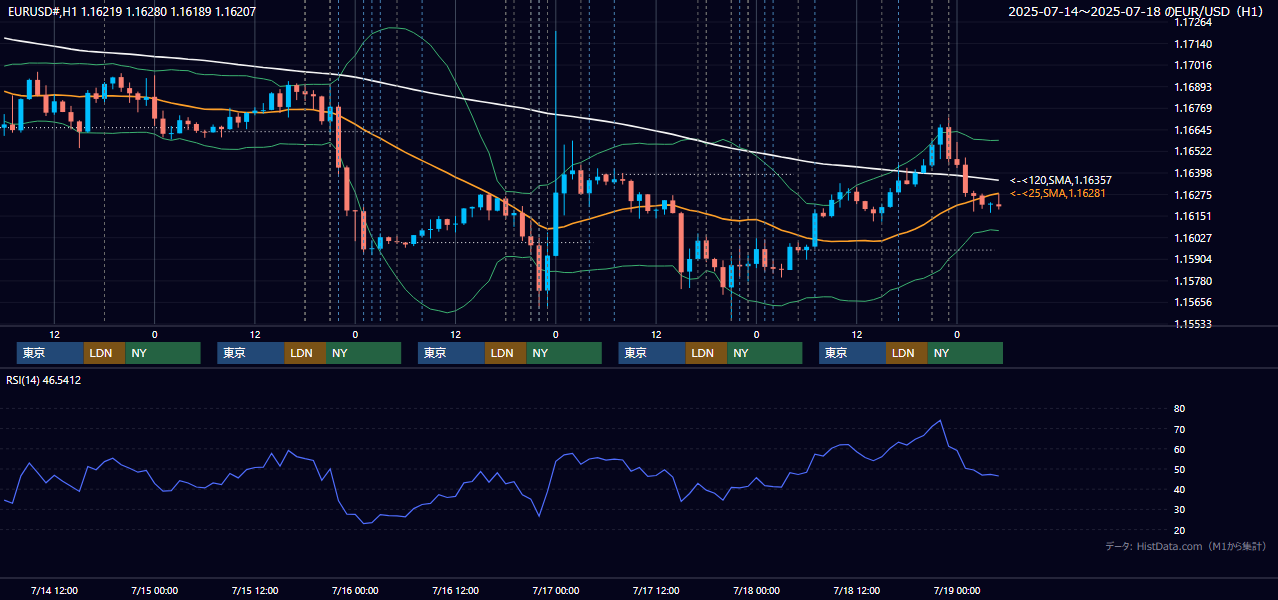Click the 1.16522 price axis label
Image resolution: width=1278 pixels, height=600 pixels.
1194,151
